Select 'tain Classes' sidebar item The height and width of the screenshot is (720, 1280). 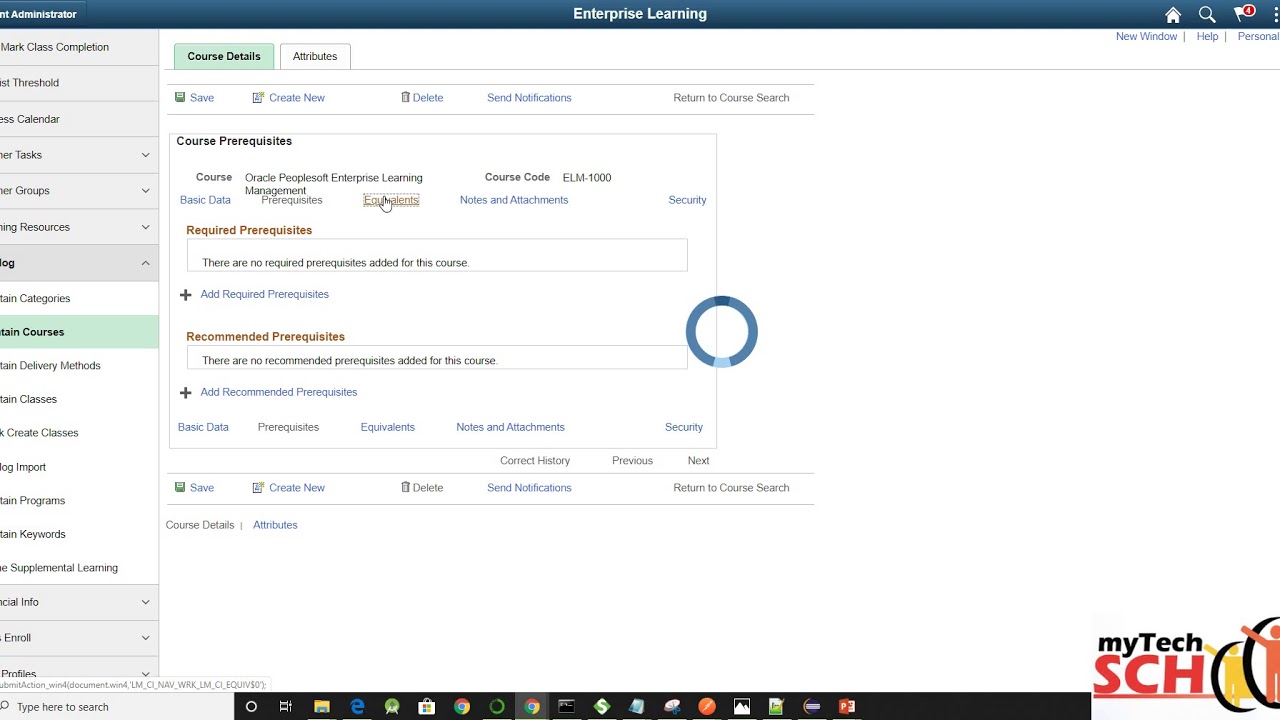click(79, 399)
